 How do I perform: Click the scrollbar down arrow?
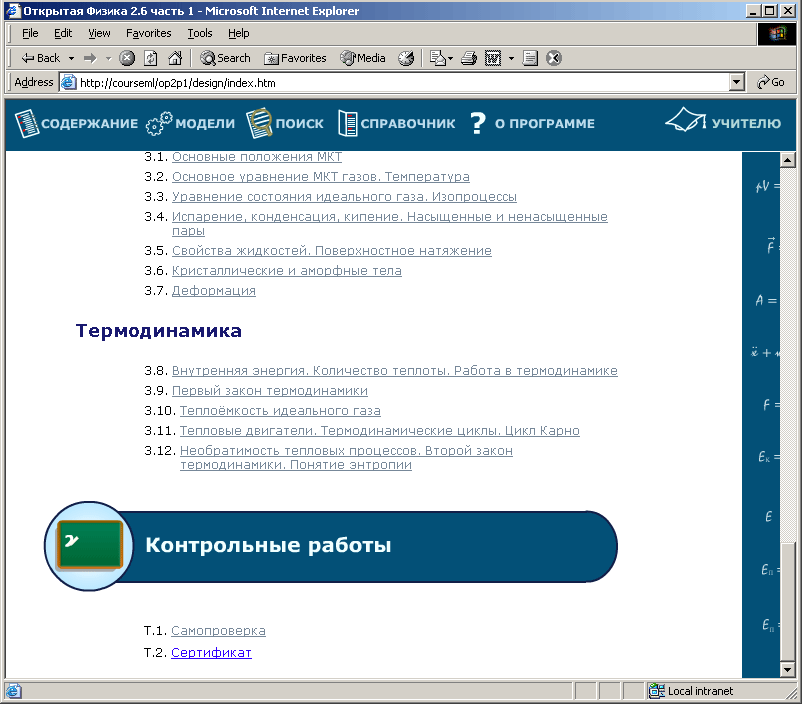[787, 669]
